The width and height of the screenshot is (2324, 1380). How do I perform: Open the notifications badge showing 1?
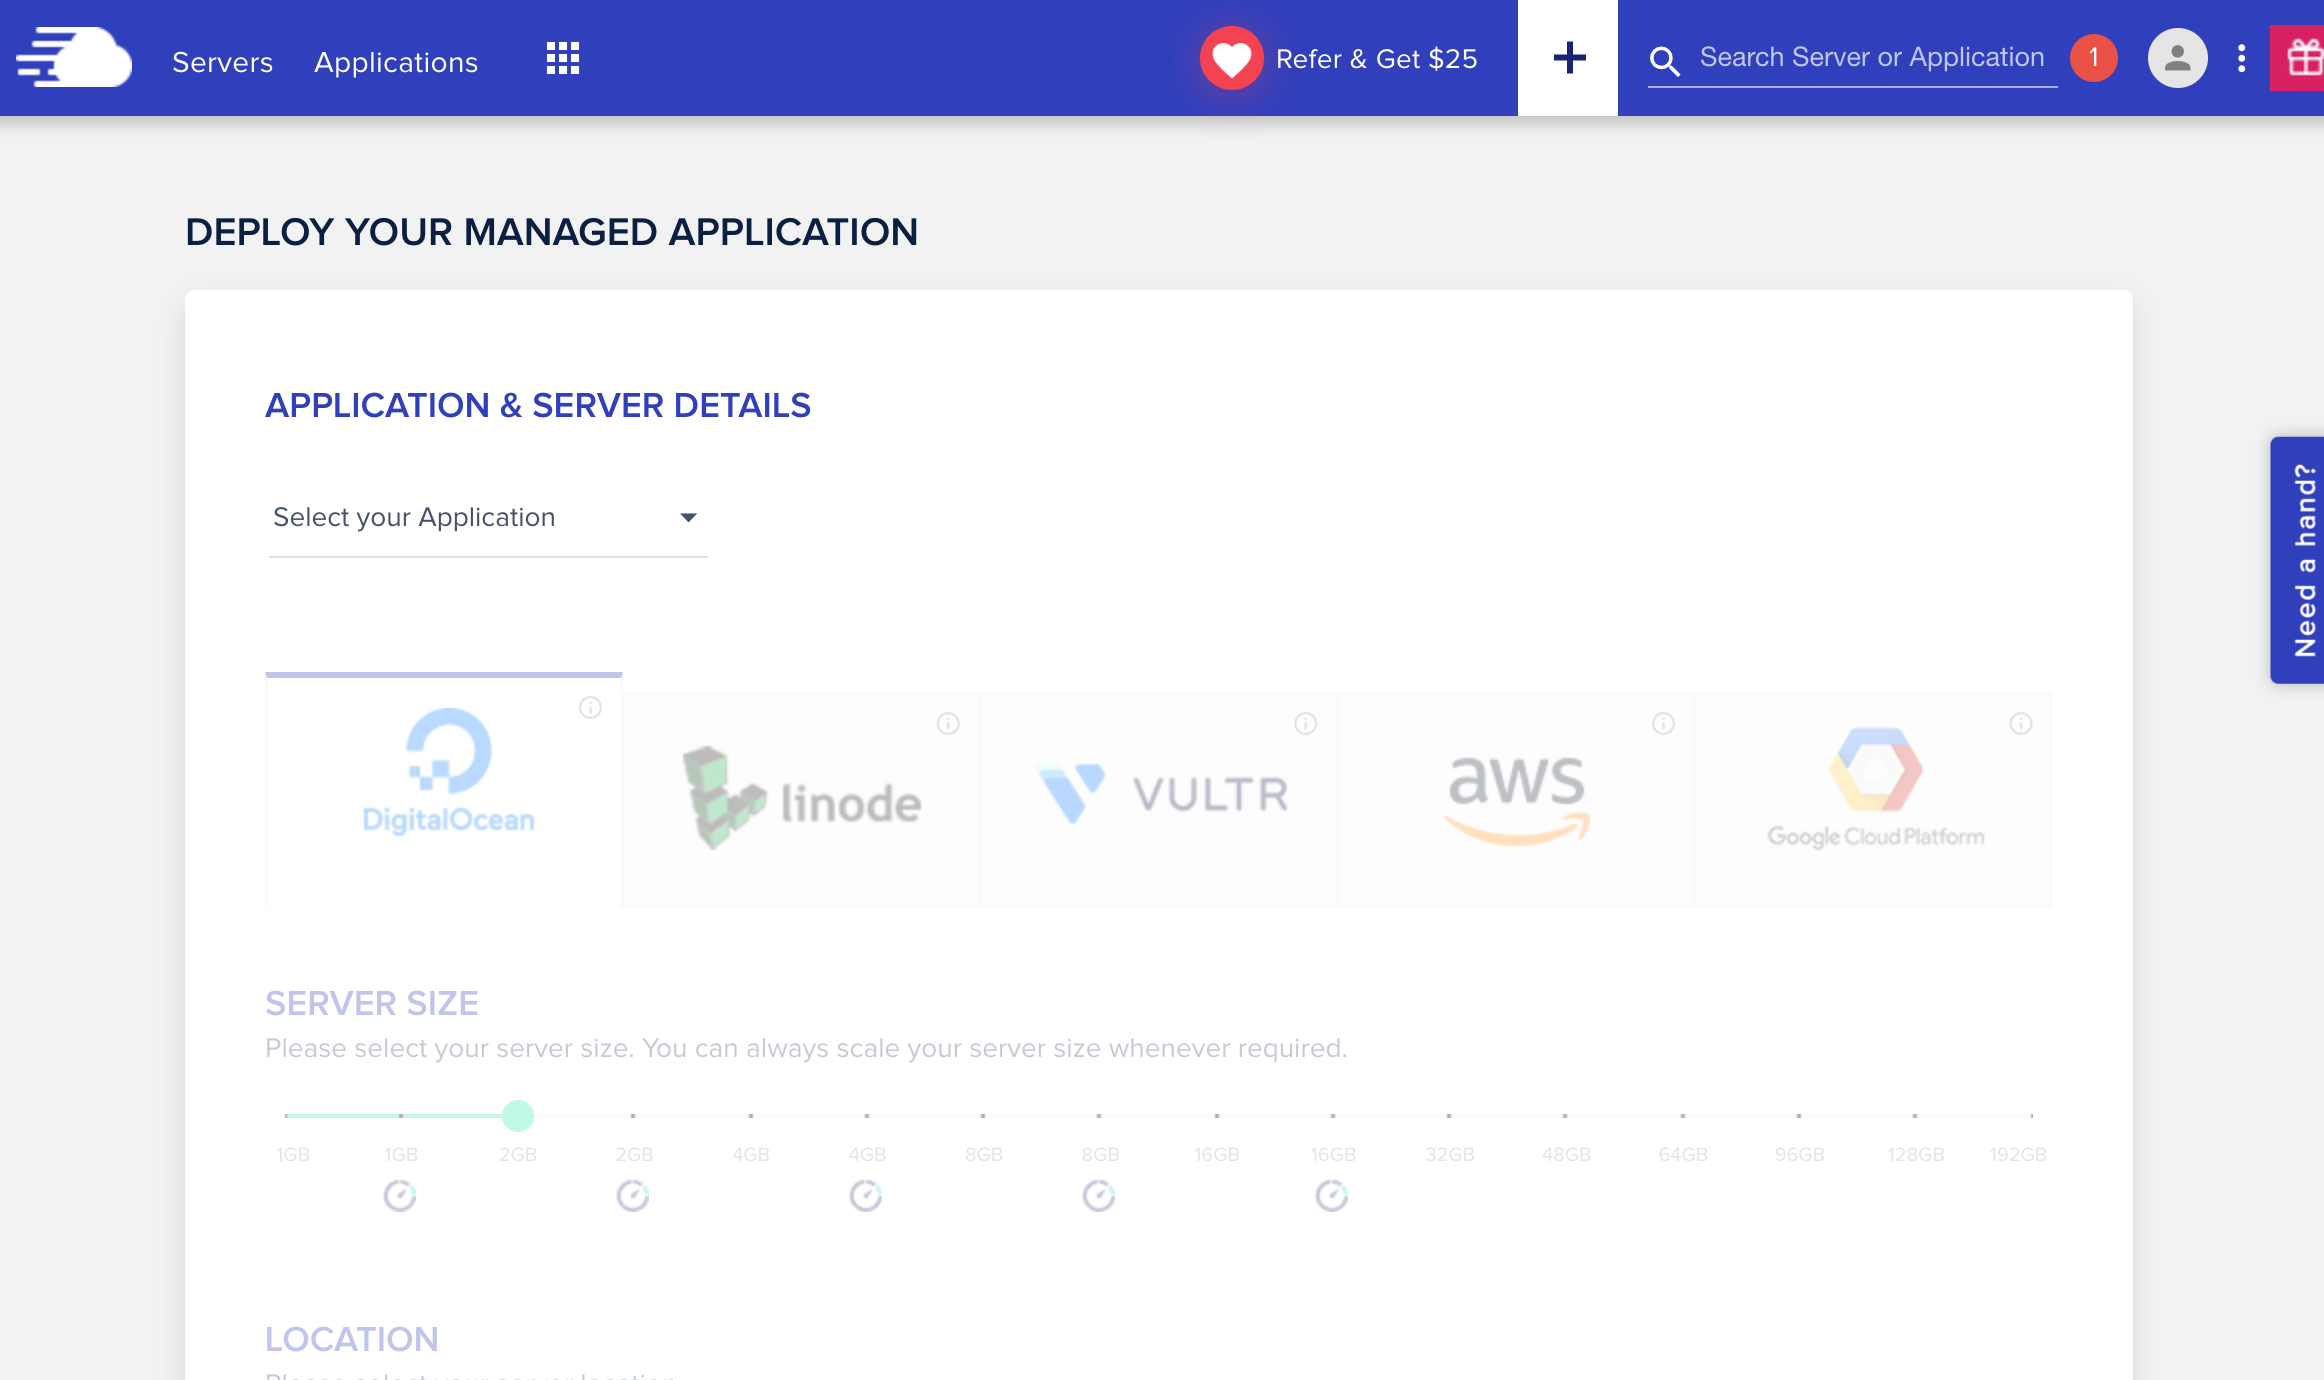(2093, 58)
